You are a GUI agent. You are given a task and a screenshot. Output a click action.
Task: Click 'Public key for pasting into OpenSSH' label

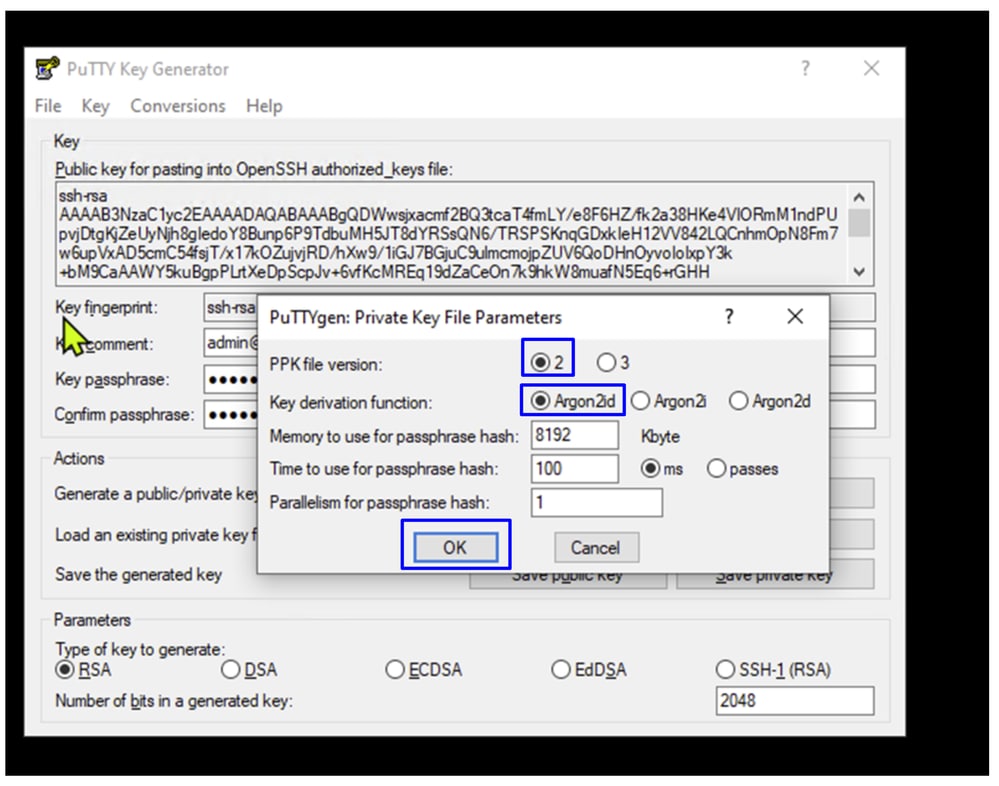coord(253,169)
